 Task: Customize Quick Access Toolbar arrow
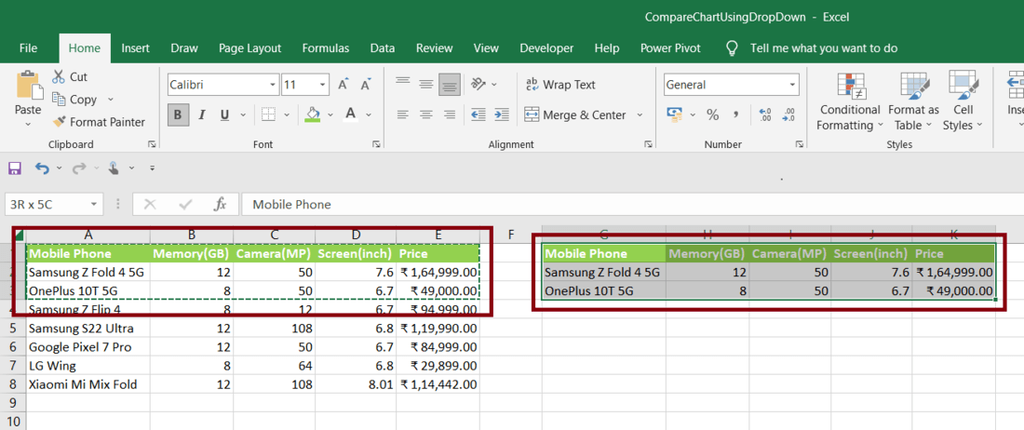pos(152,169)
